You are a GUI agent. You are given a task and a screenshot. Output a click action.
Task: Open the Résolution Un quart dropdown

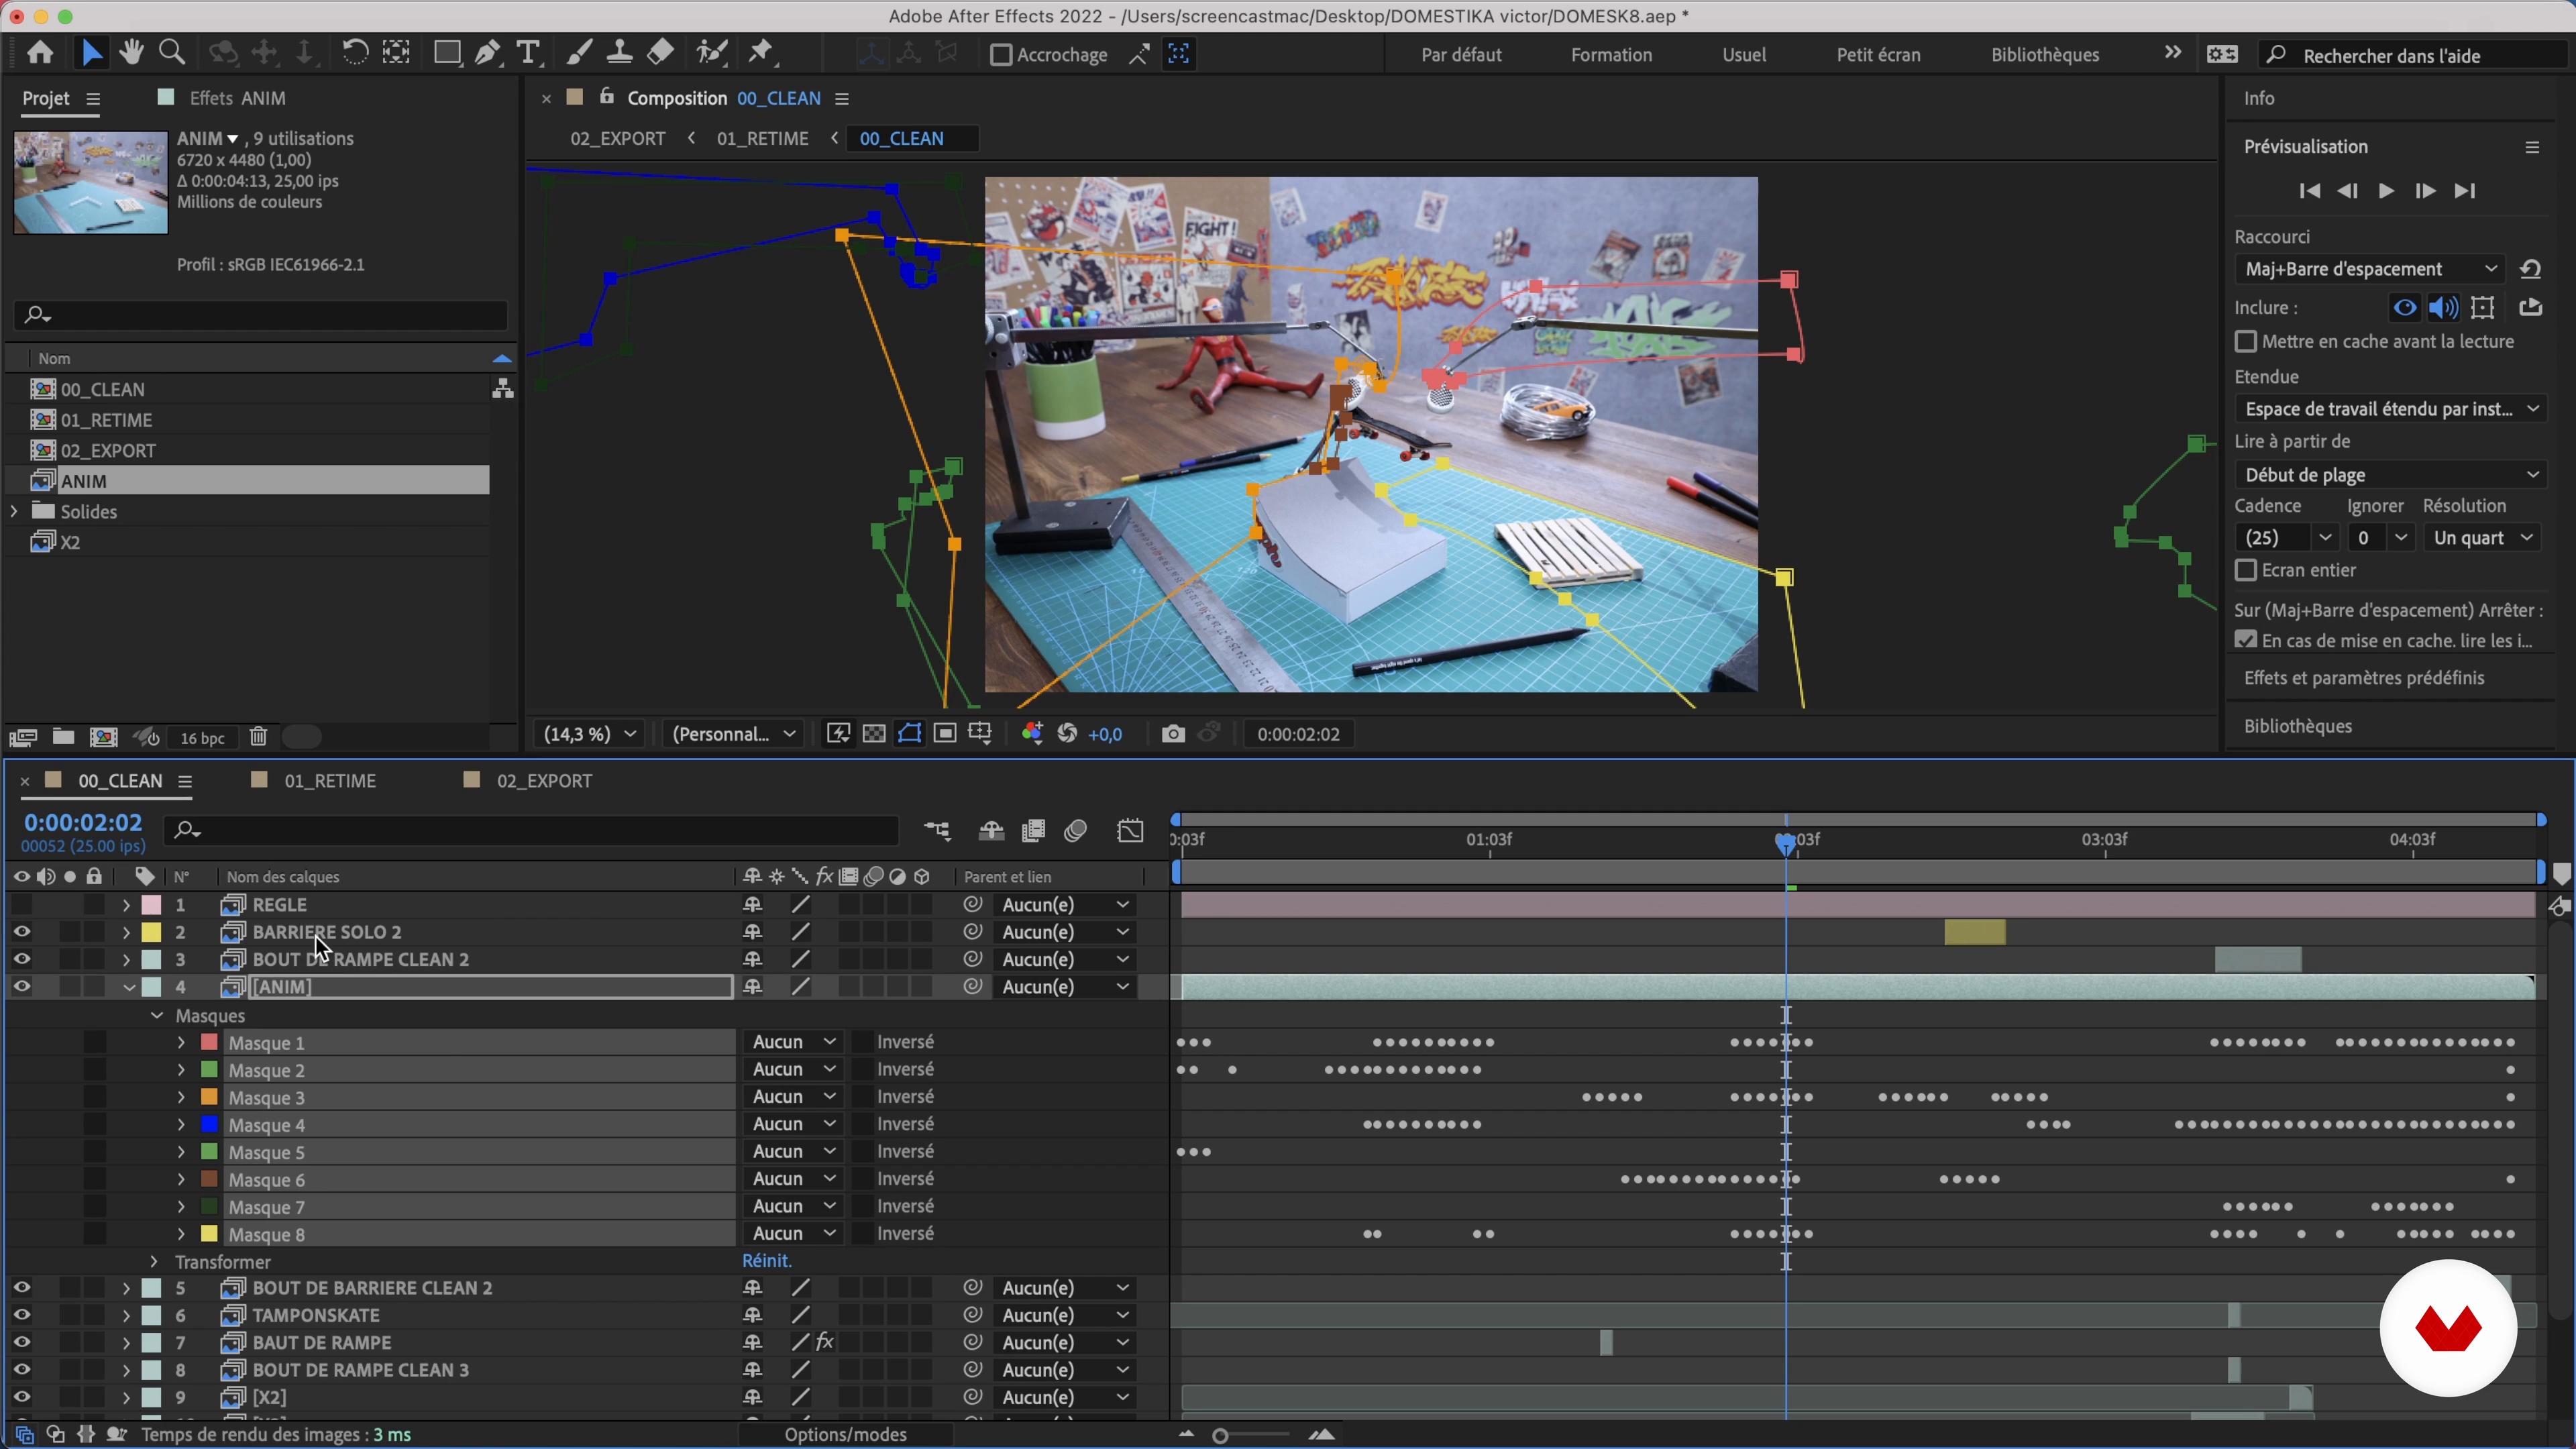[2482, 538]
